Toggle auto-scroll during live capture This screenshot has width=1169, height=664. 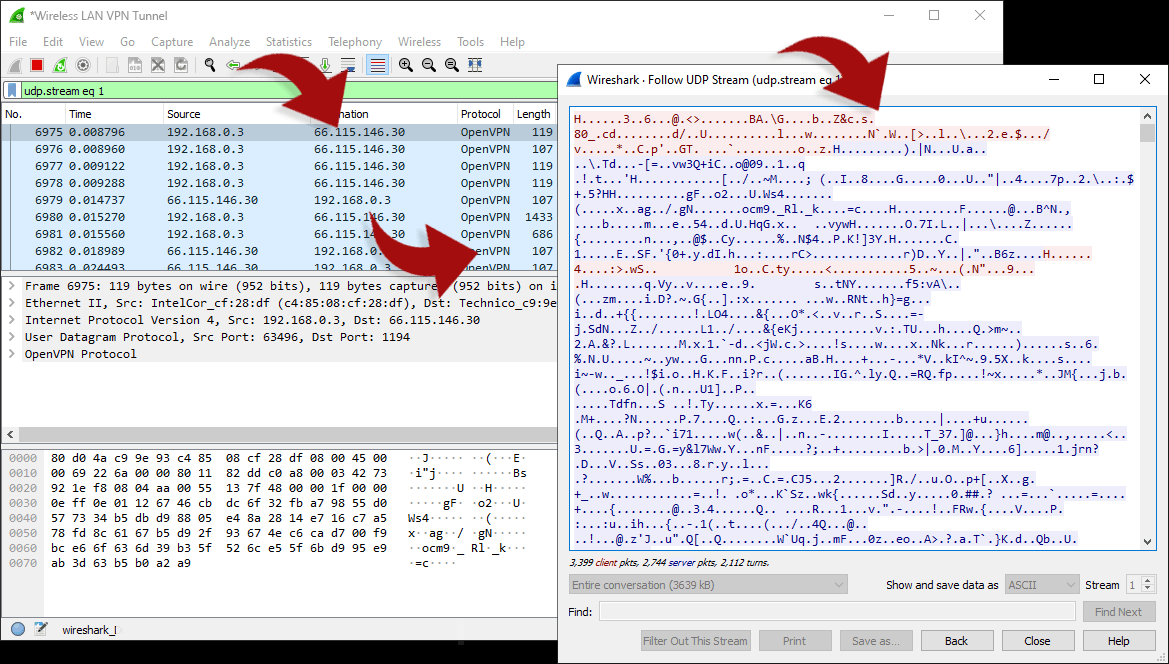point(348,66)
